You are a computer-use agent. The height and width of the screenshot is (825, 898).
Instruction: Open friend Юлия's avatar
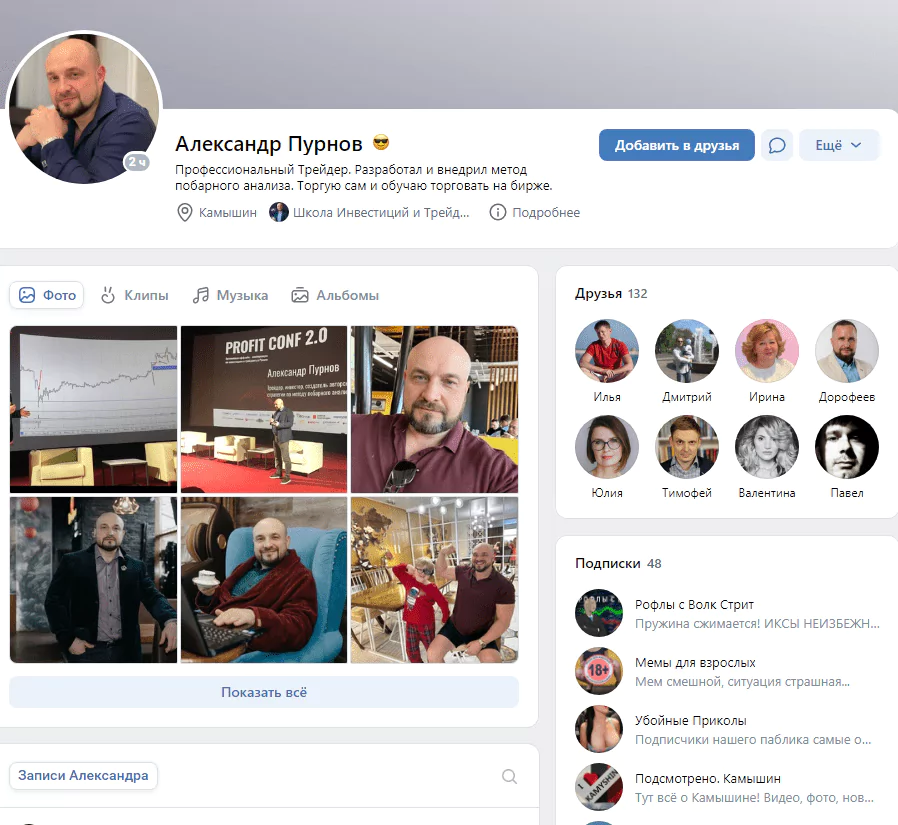coord(606,447)
